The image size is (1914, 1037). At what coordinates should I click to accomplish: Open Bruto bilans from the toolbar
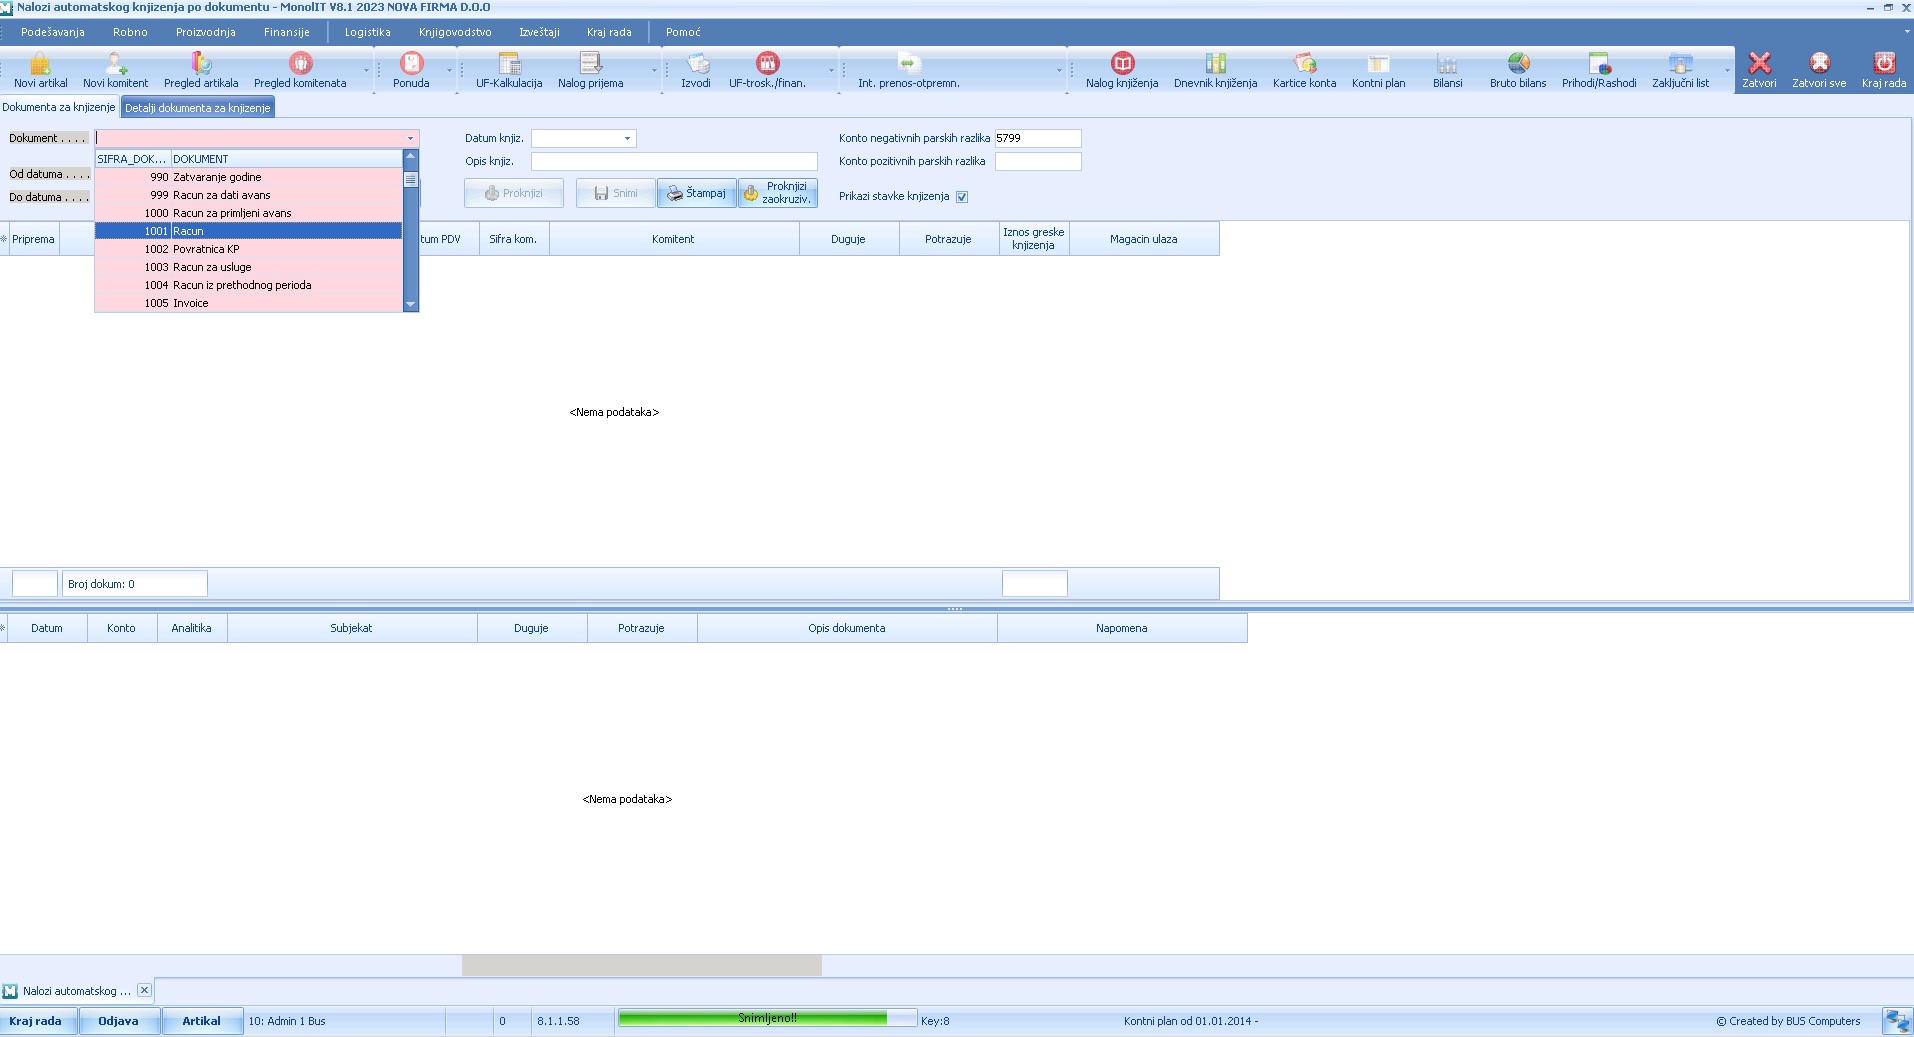tap(1518, 70)
